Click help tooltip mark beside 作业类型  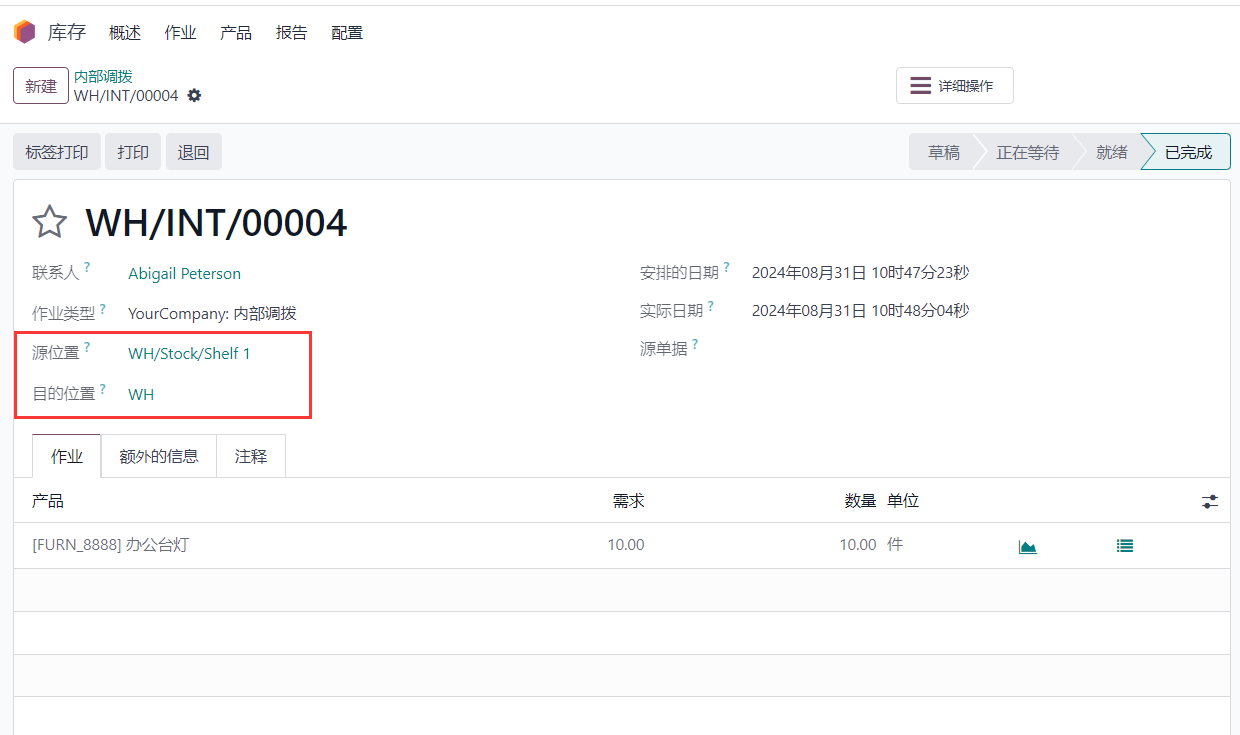click(103, 308)
